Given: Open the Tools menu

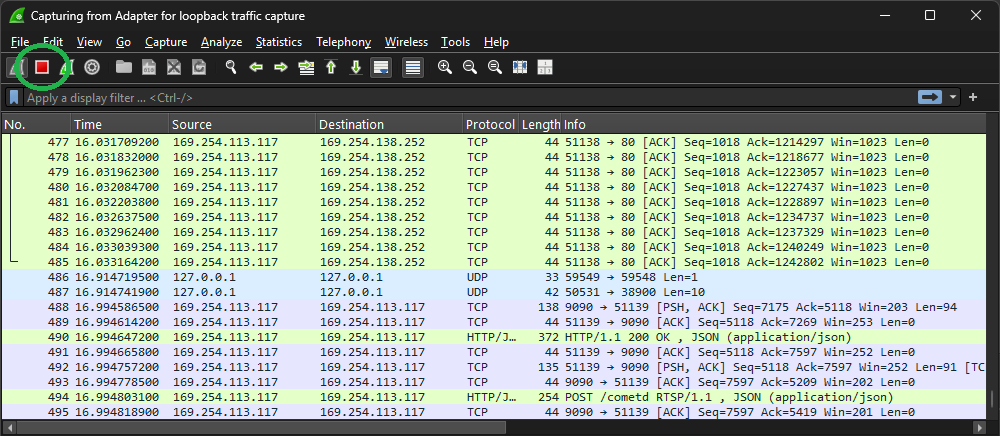Looking at the screenshot, I should [455, 42].
